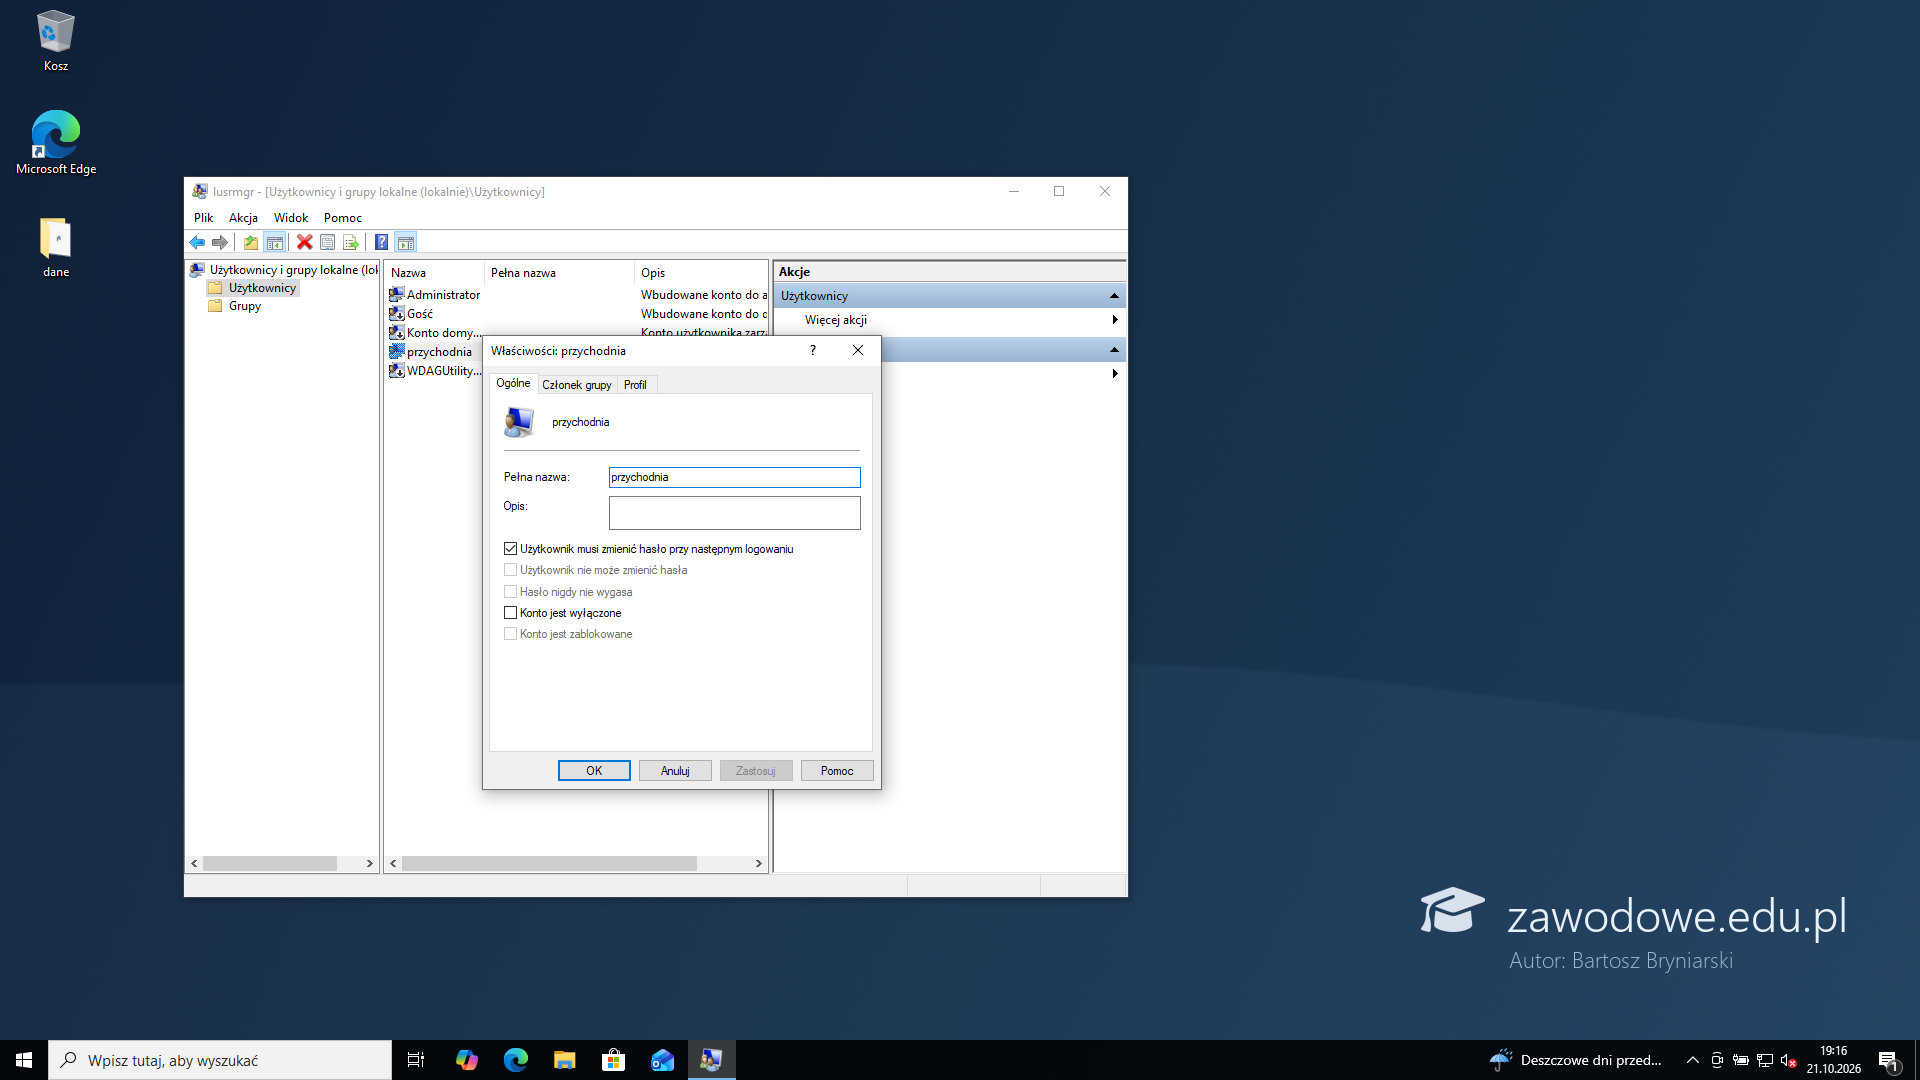Open File Explorer from the taskbar
This screenshot has width=1920, height=1080.
pyautogui.click(x=565, y=1060)
